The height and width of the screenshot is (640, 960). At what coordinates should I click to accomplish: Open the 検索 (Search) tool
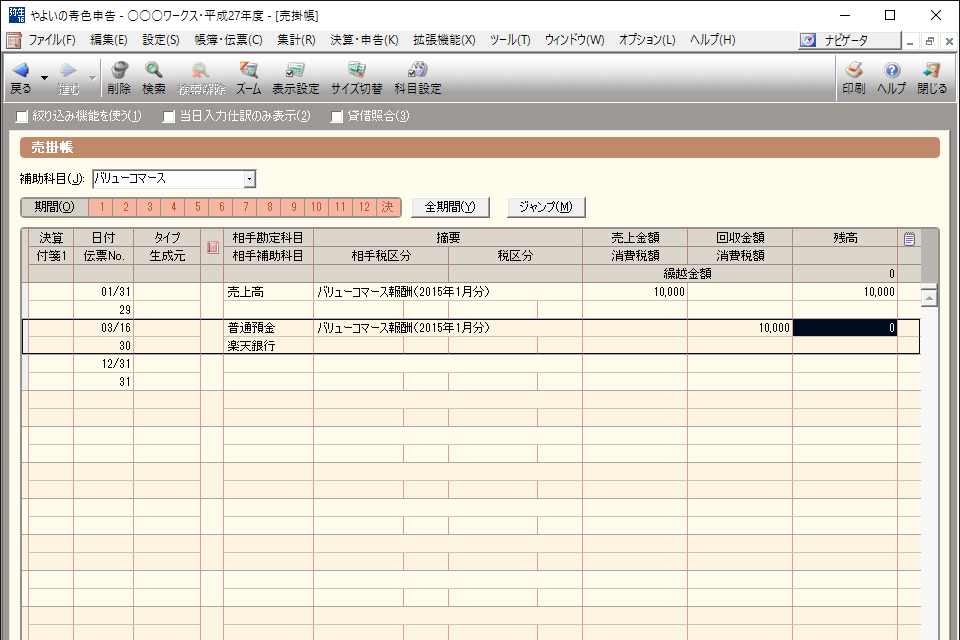[x=154, y=78]
